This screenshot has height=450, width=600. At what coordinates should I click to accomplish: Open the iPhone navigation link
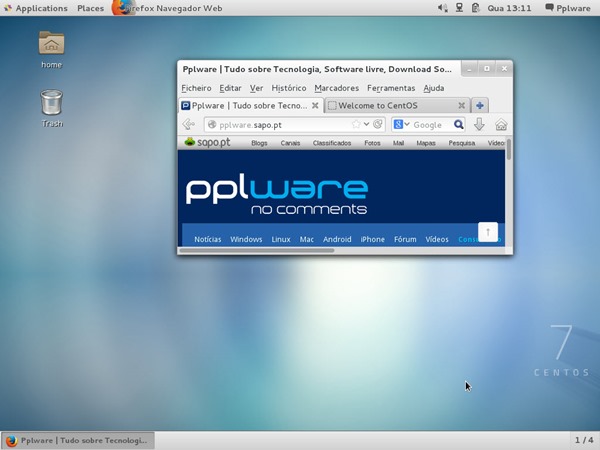(372, 240)
